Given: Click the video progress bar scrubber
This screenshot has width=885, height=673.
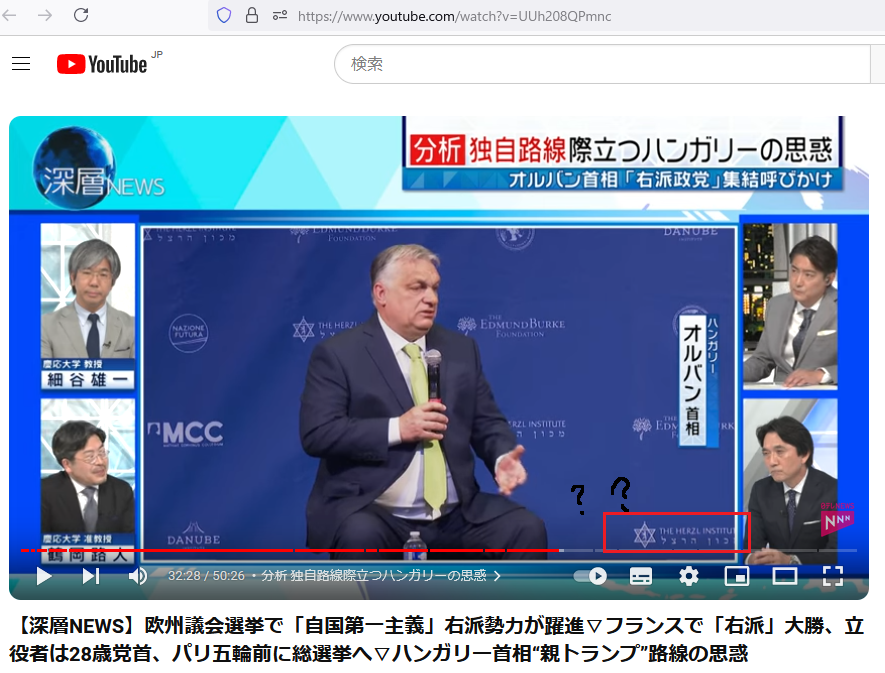Looking at the screenshot, I should (563, 551).
